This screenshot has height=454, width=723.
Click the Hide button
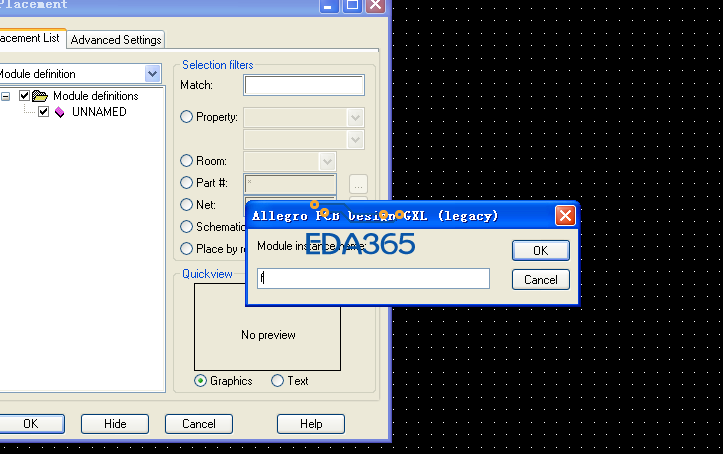(x=115, y=424)
